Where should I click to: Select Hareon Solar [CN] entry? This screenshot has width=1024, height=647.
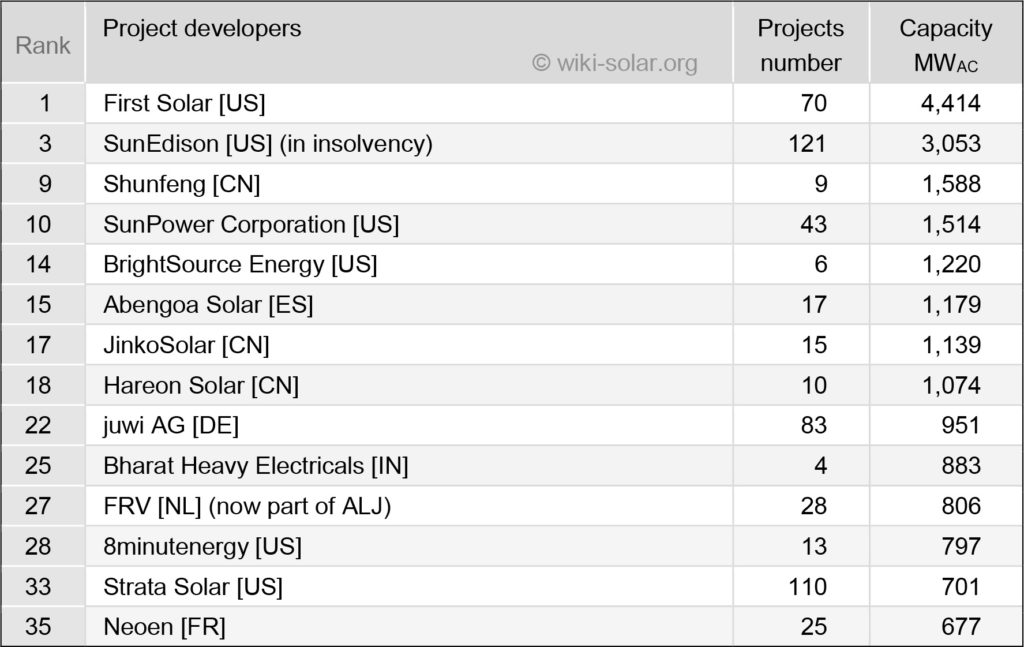click(x=201, y=385)
